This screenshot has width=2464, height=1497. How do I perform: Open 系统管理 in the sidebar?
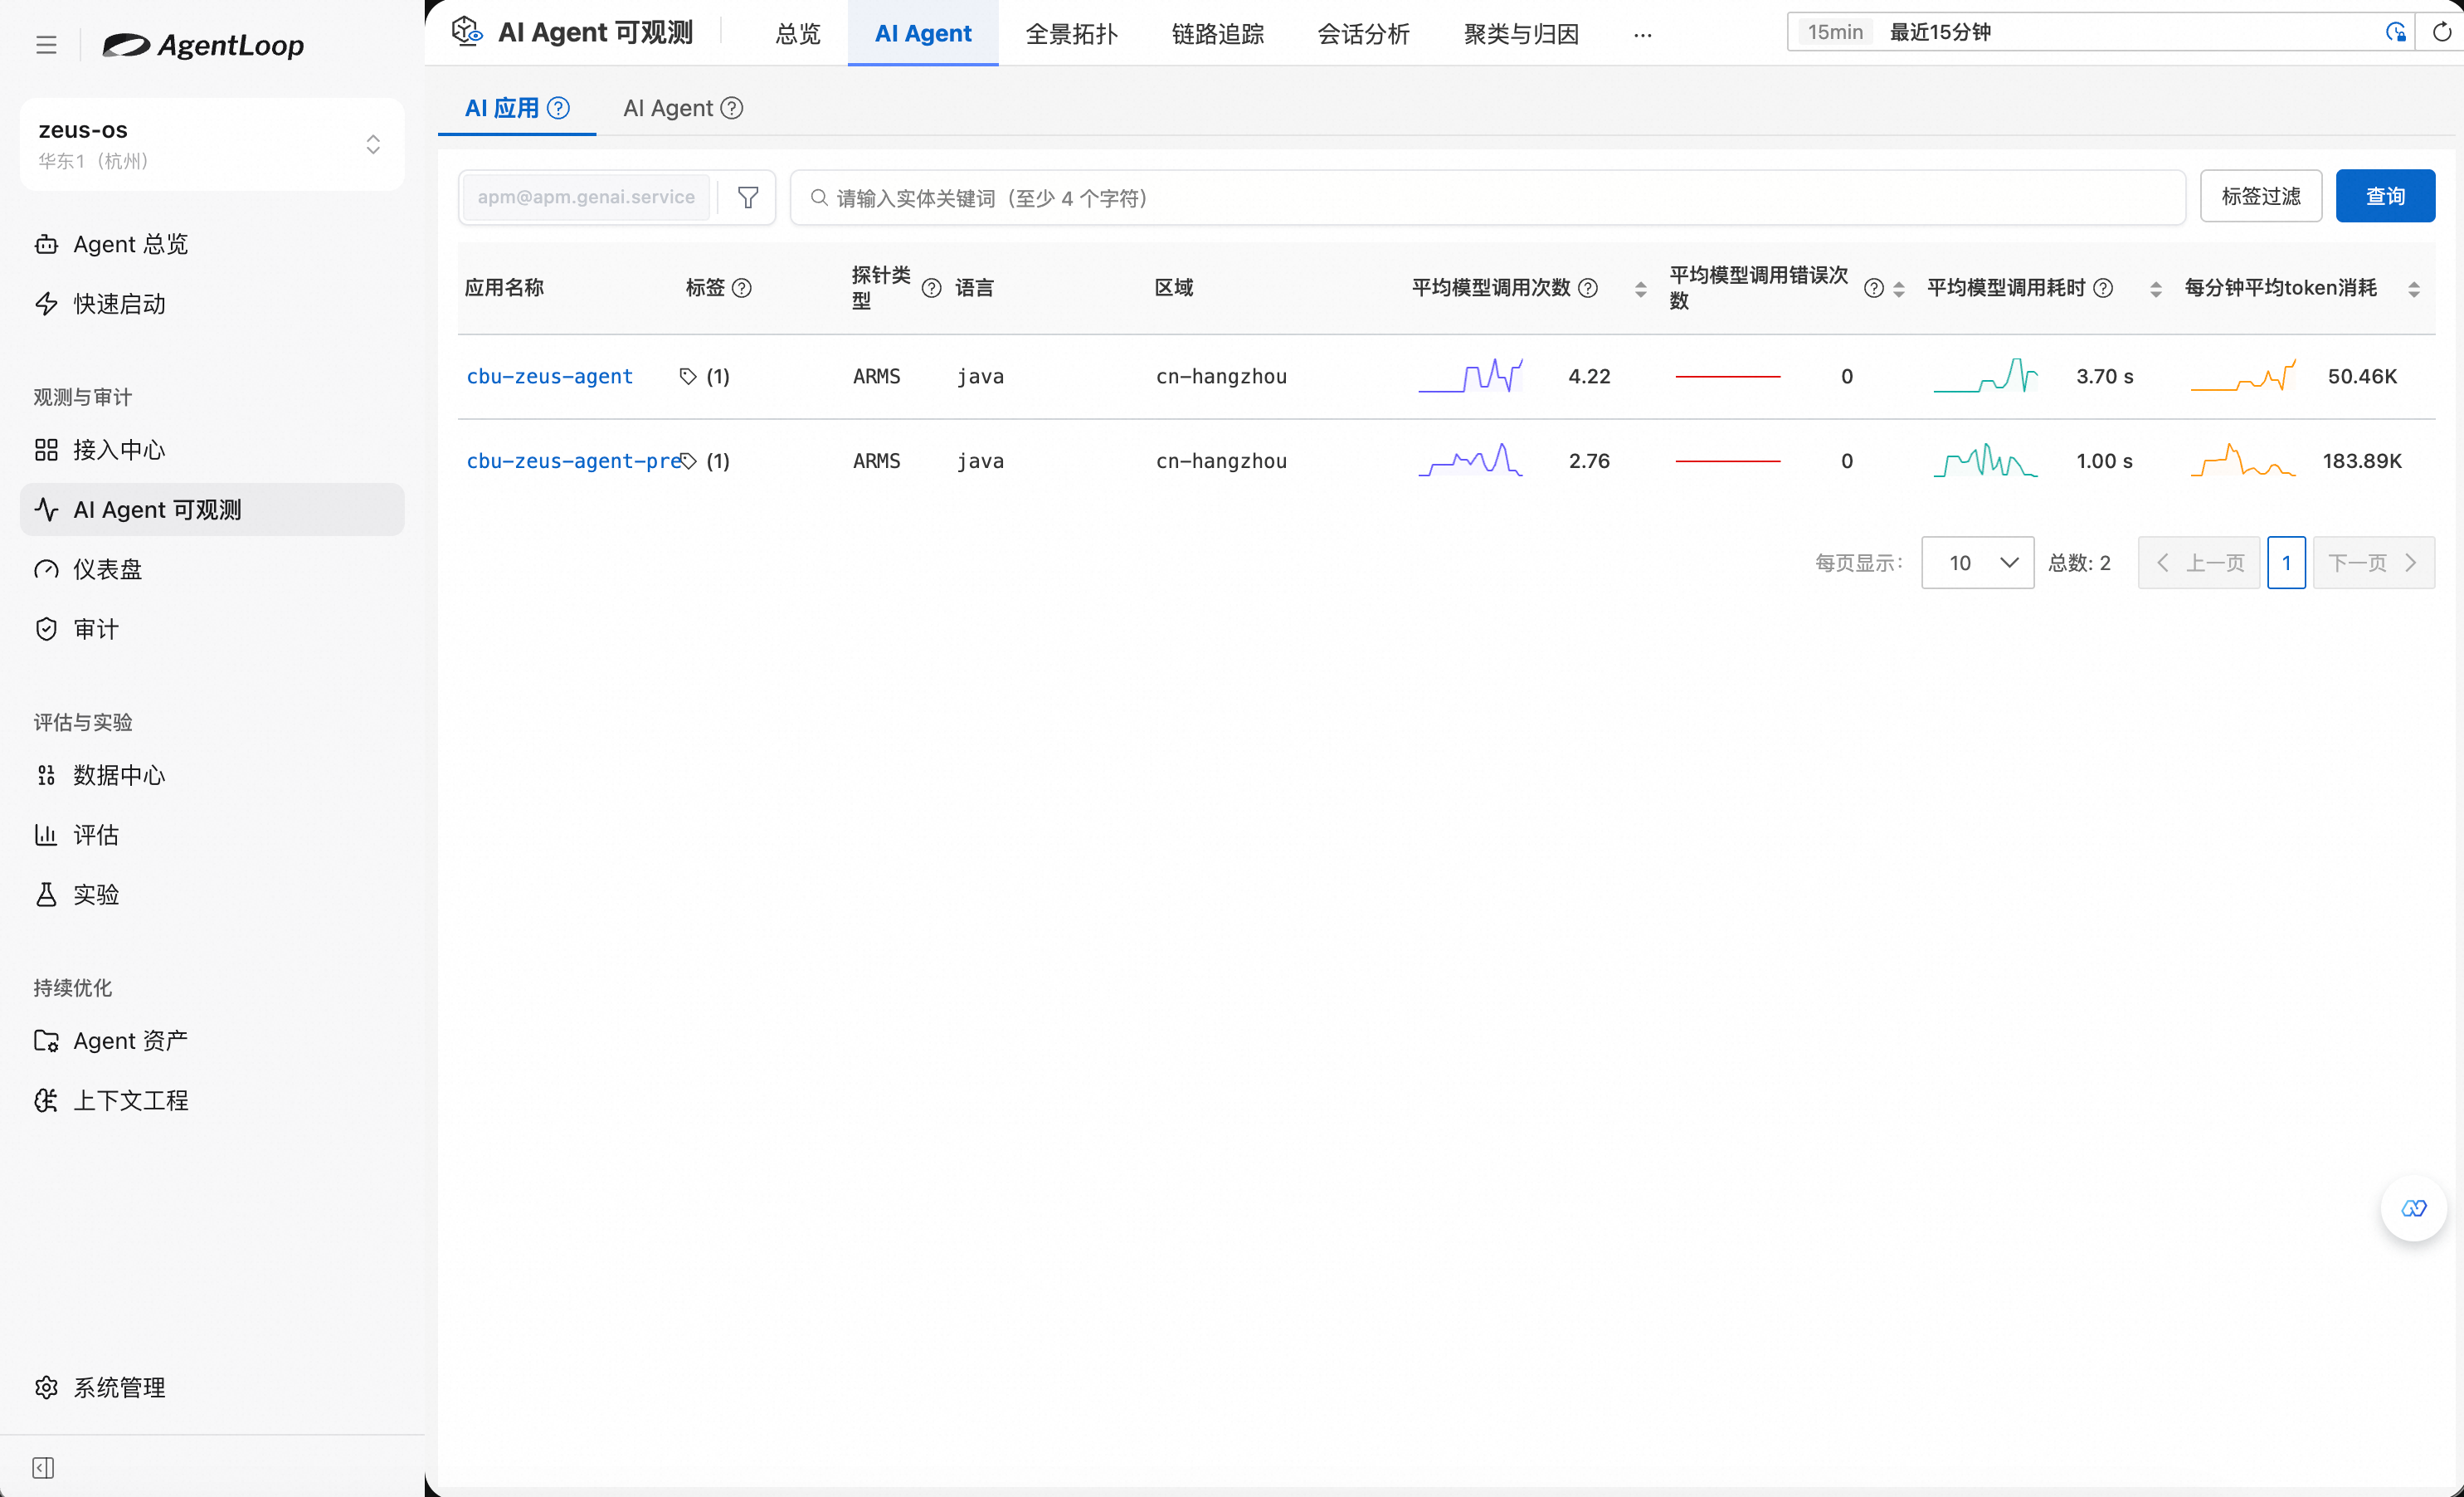click(x=212, y=1387)
